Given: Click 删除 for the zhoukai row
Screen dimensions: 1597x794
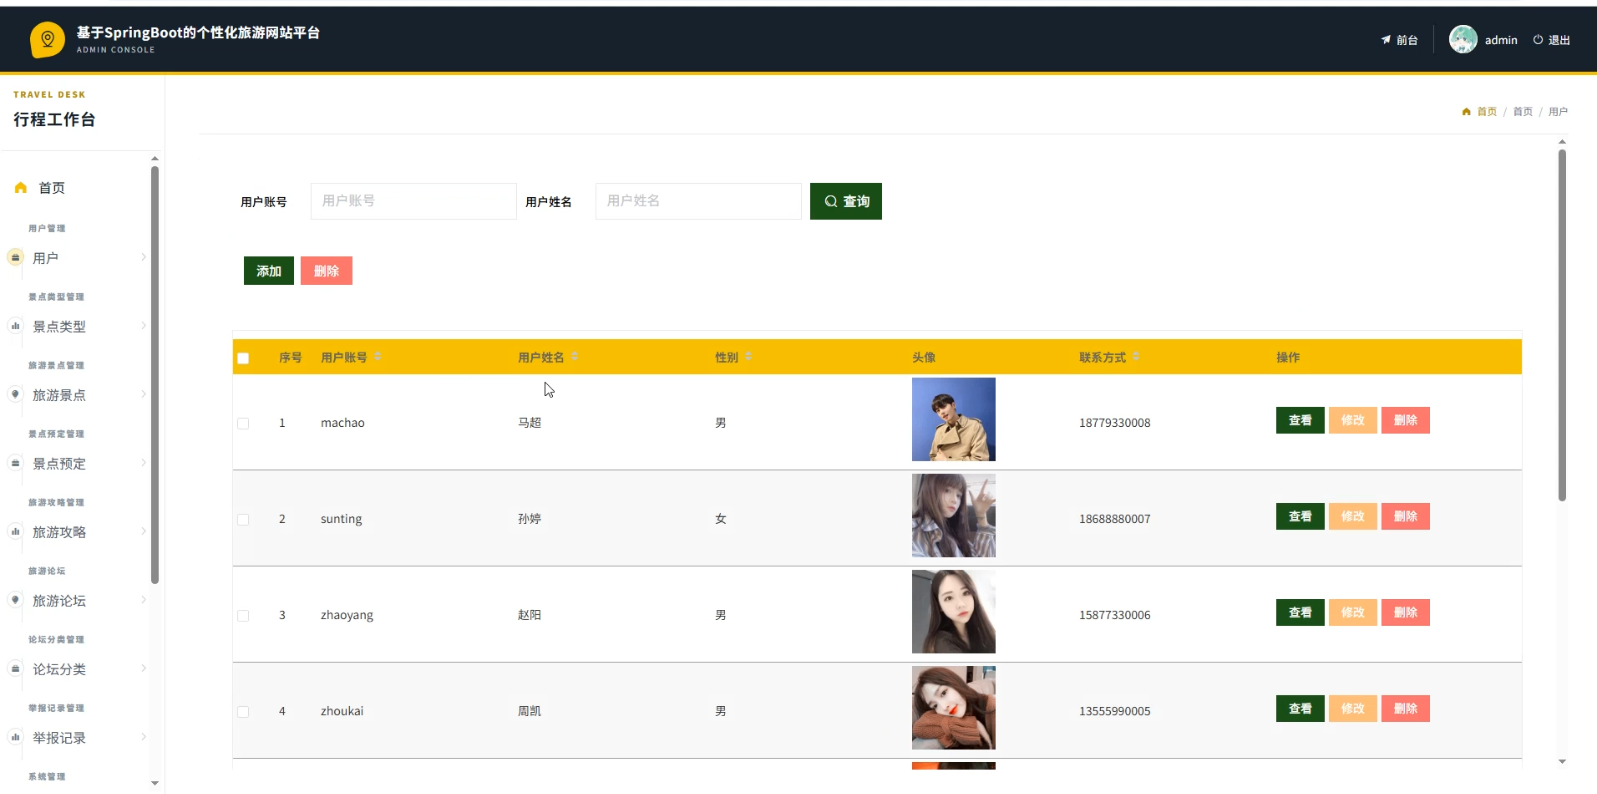Looking at the screenshot, I should coord(1405,708).
